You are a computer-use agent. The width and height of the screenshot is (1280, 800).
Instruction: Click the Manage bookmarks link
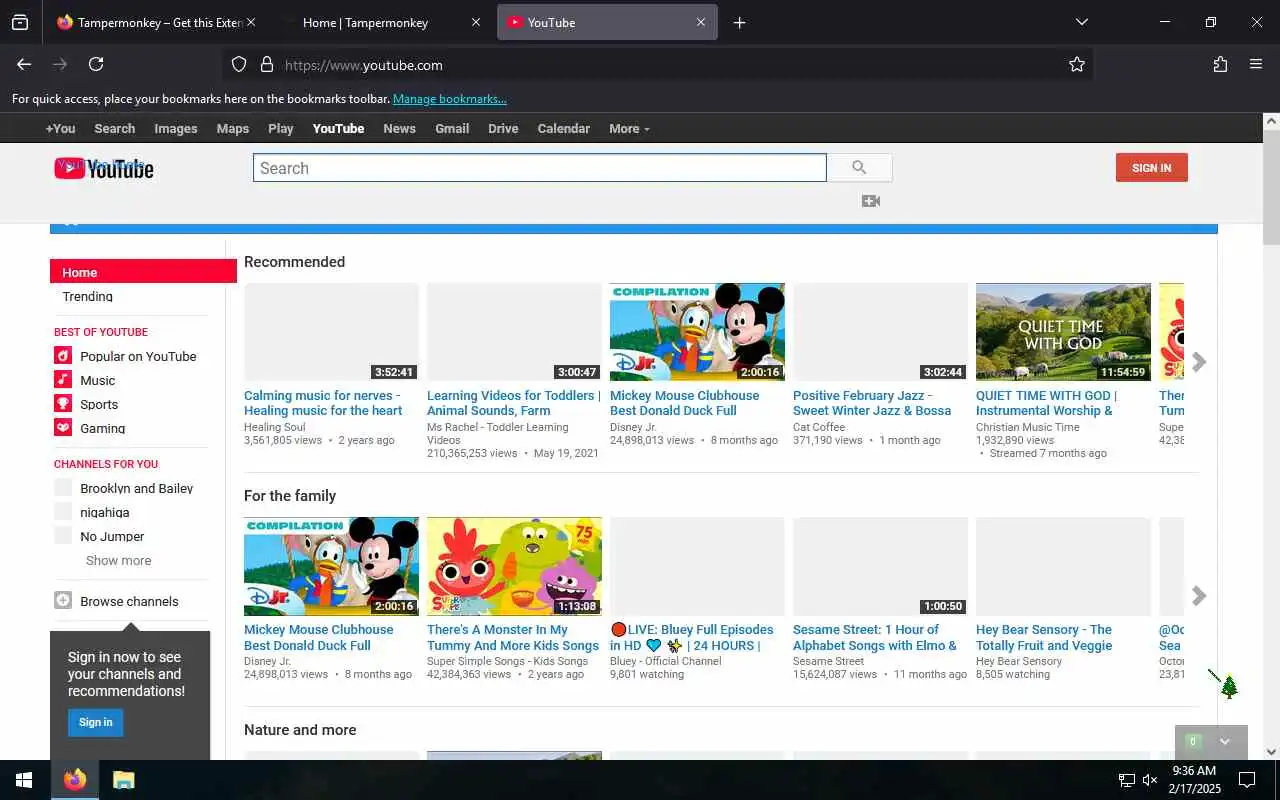click(x=450, y=99)
